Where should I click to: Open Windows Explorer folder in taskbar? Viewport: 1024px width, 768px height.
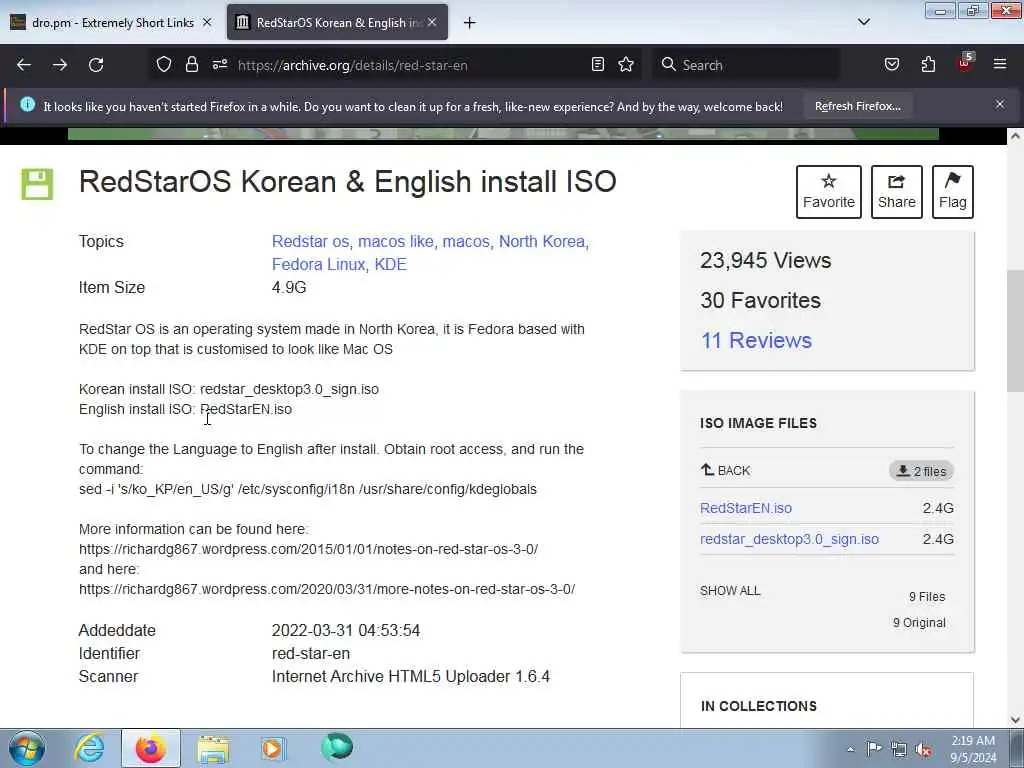tap(213, 748)
